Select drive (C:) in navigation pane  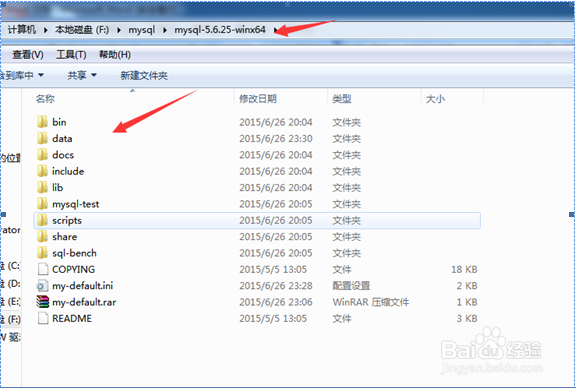pos(10,265)
